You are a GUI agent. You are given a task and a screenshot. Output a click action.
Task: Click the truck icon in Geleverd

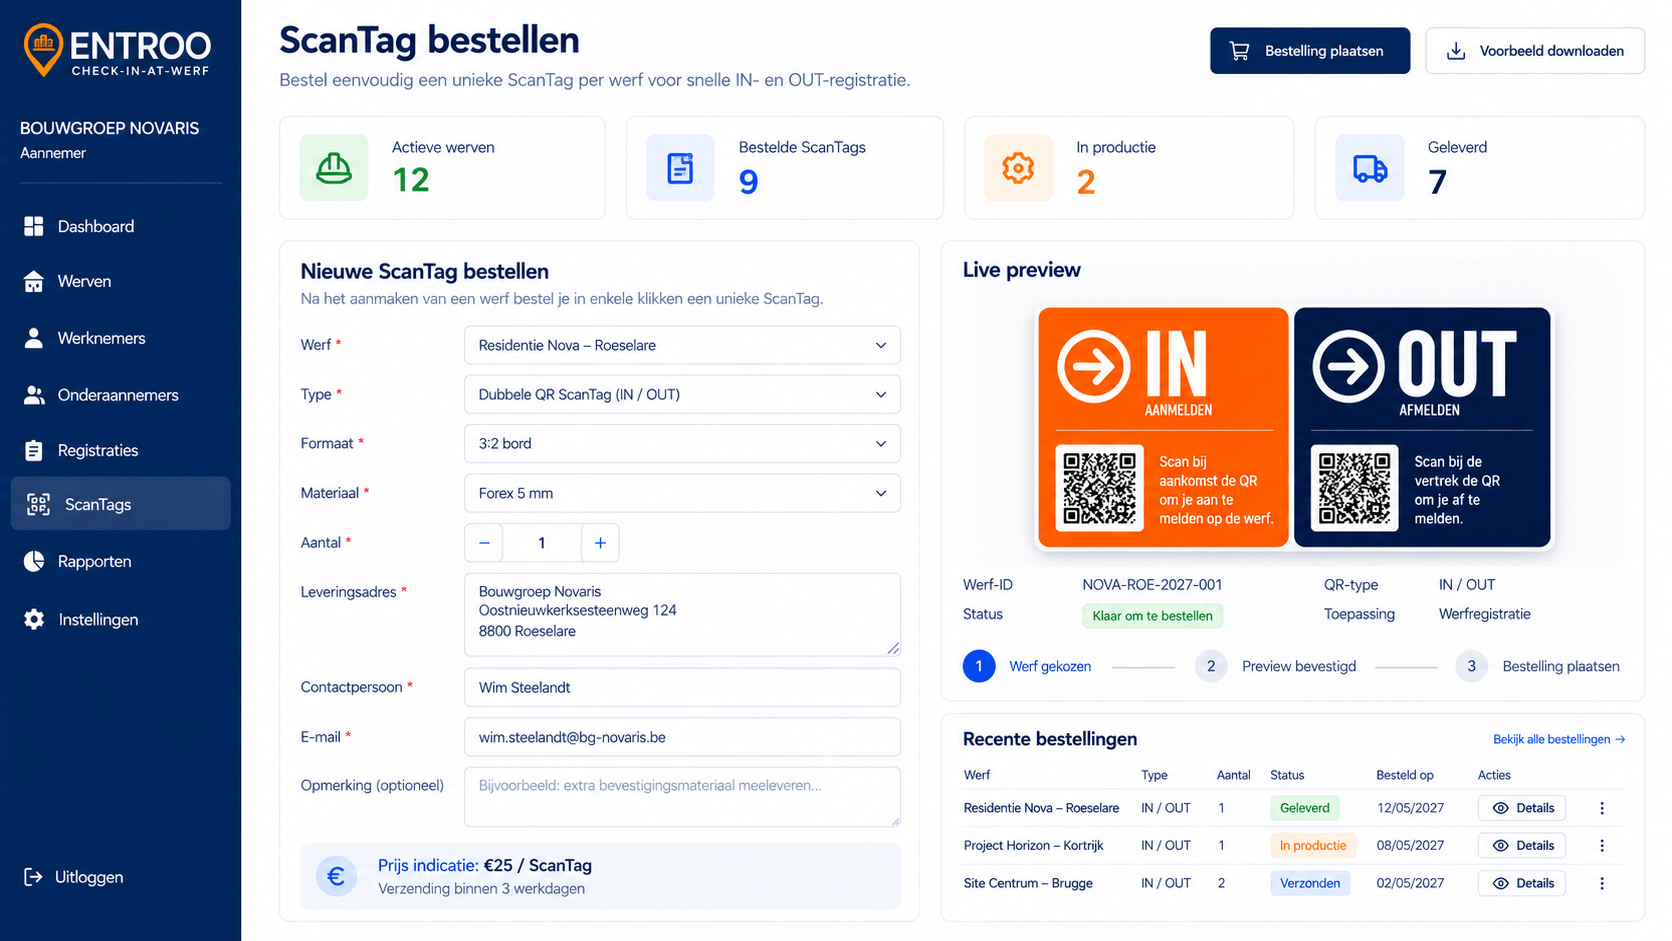[1369, 168]
